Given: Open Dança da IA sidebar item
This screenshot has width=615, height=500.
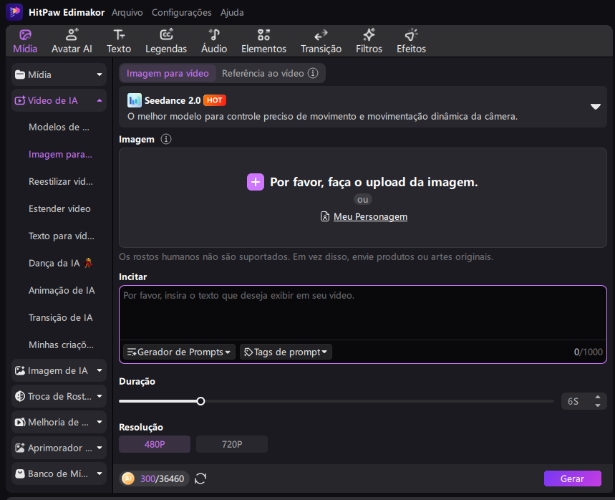Looking at the screenshot, I should (60, 263).
